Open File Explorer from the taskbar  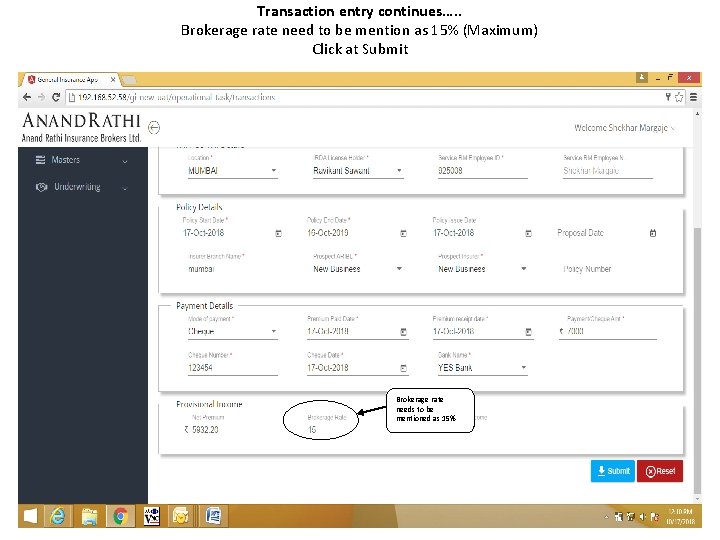coord(90,517)
